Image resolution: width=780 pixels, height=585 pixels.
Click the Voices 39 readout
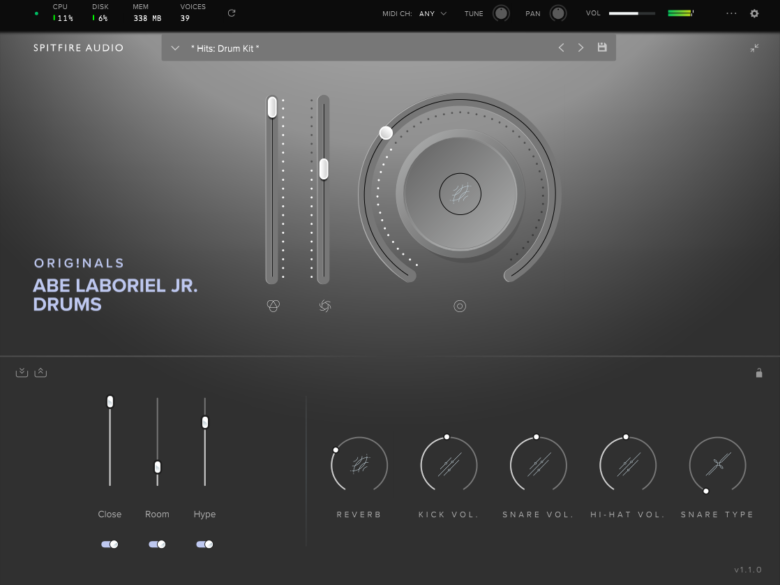(x=193, y=13)
